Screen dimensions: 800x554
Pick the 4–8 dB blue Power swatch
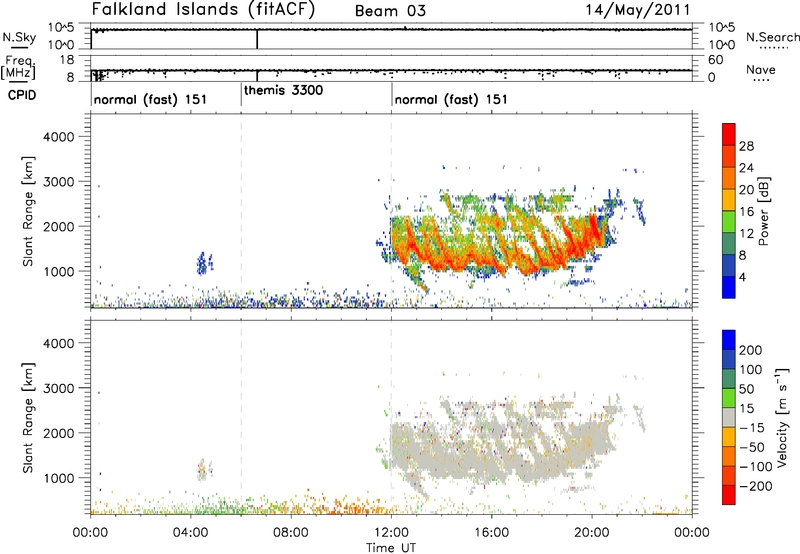(729, 266)
